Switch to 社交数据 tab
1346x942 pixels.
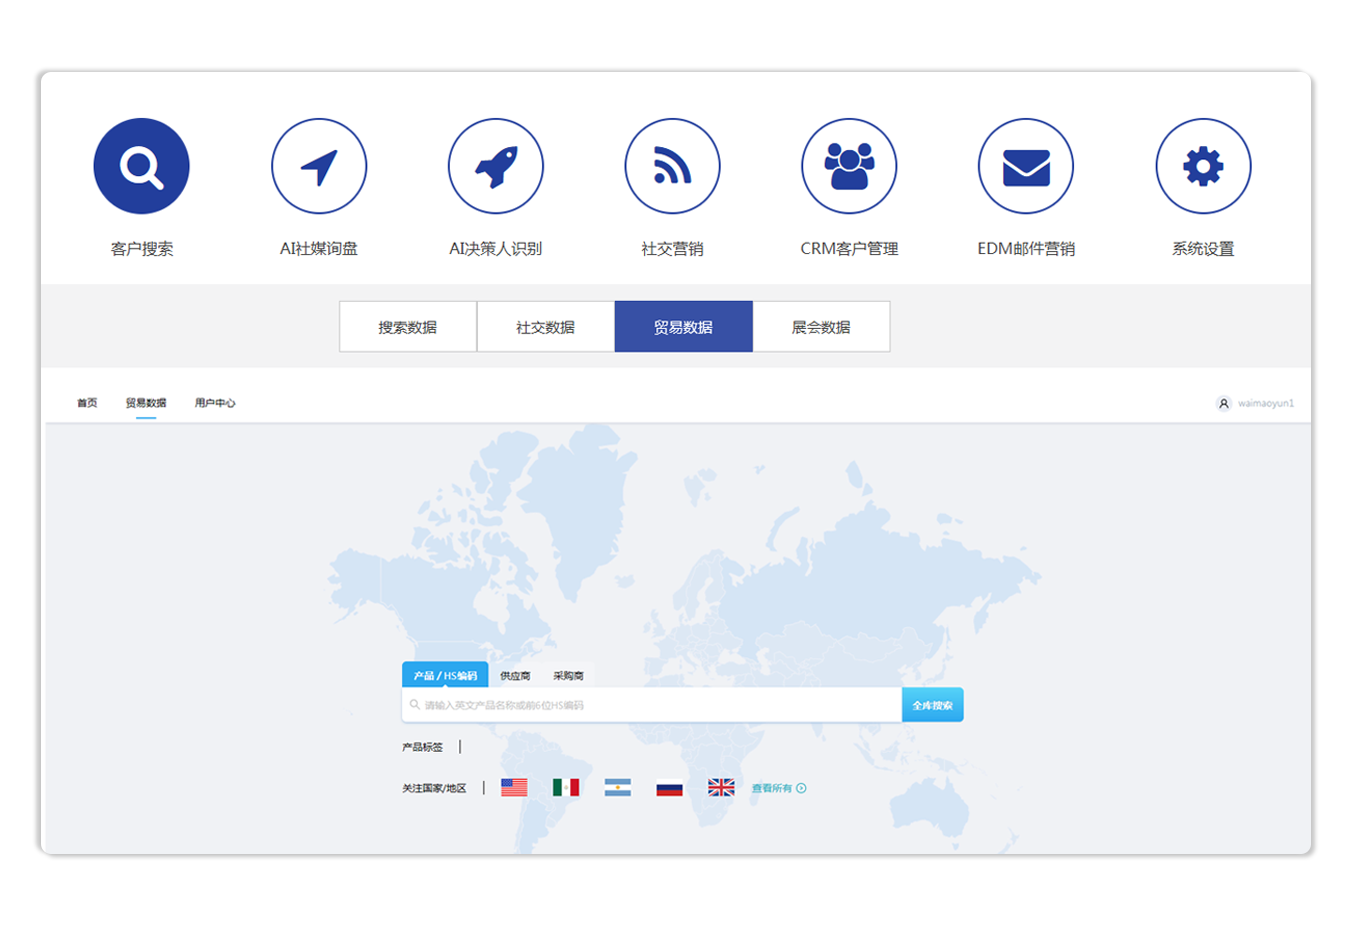click(546, 327)
